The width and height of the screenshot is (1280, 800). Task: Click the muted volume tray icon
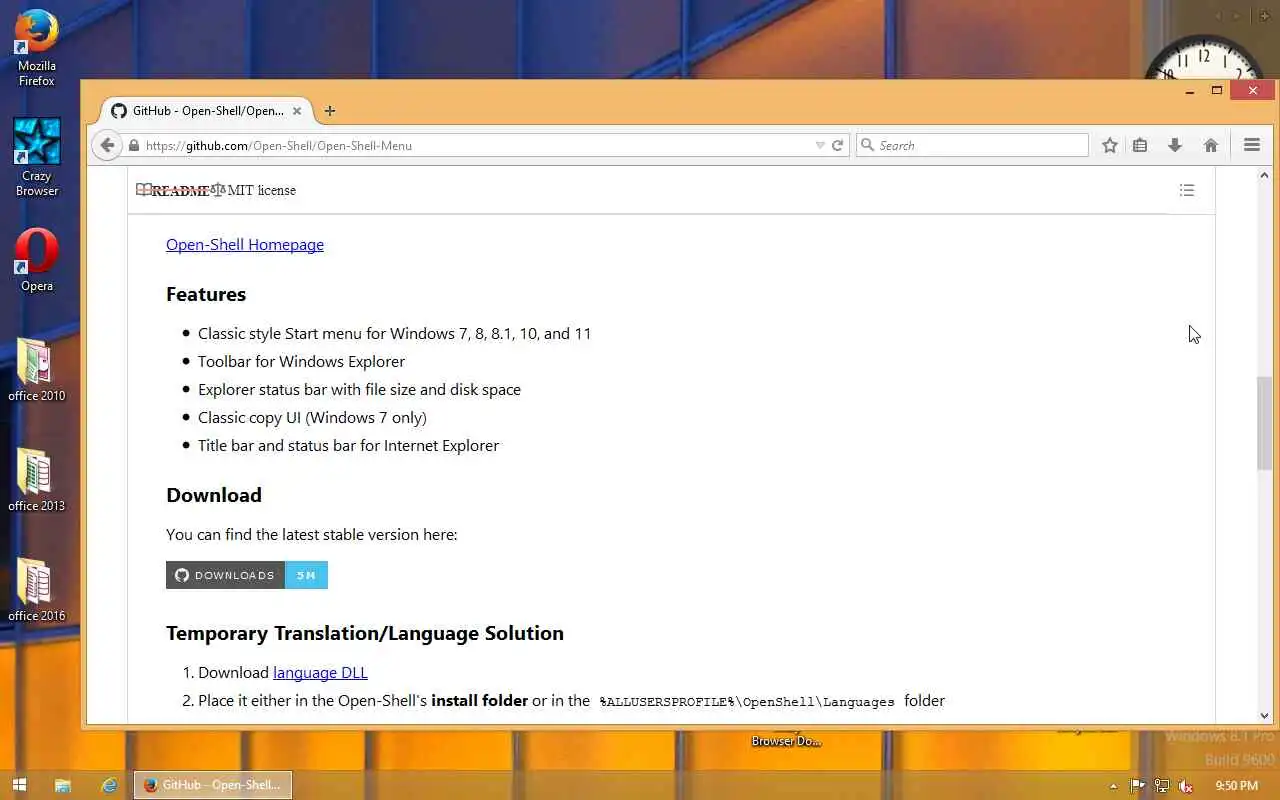[1186, 786]
